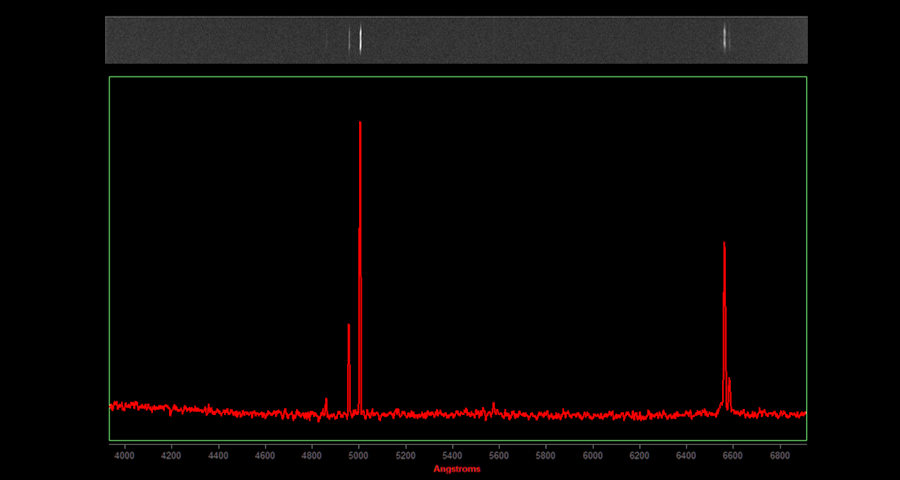
Task: Click the 5600 label on the axis
Action: click(x=499, y=456)
